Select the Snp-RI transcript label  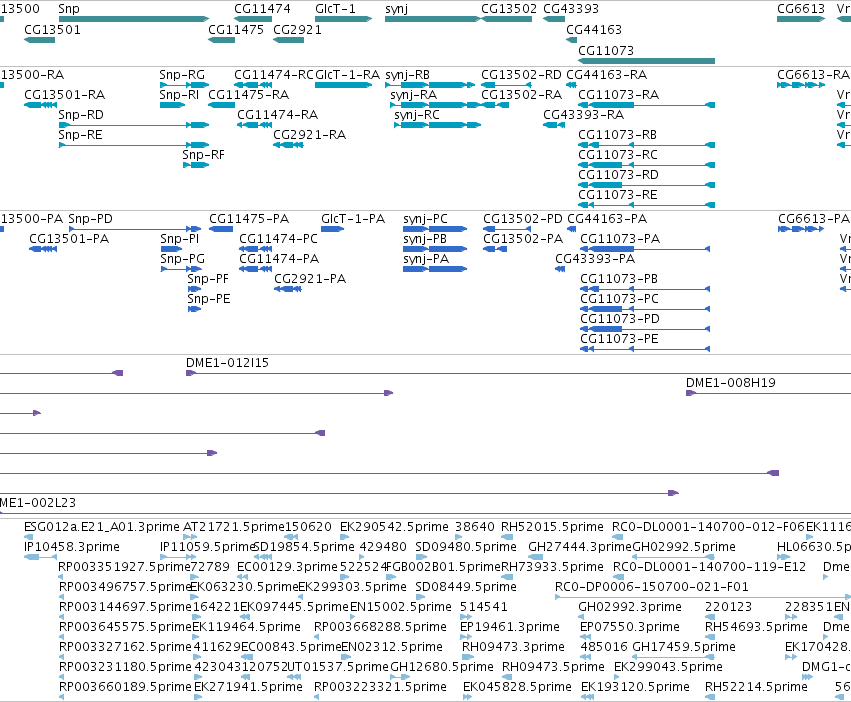[179, 94]
